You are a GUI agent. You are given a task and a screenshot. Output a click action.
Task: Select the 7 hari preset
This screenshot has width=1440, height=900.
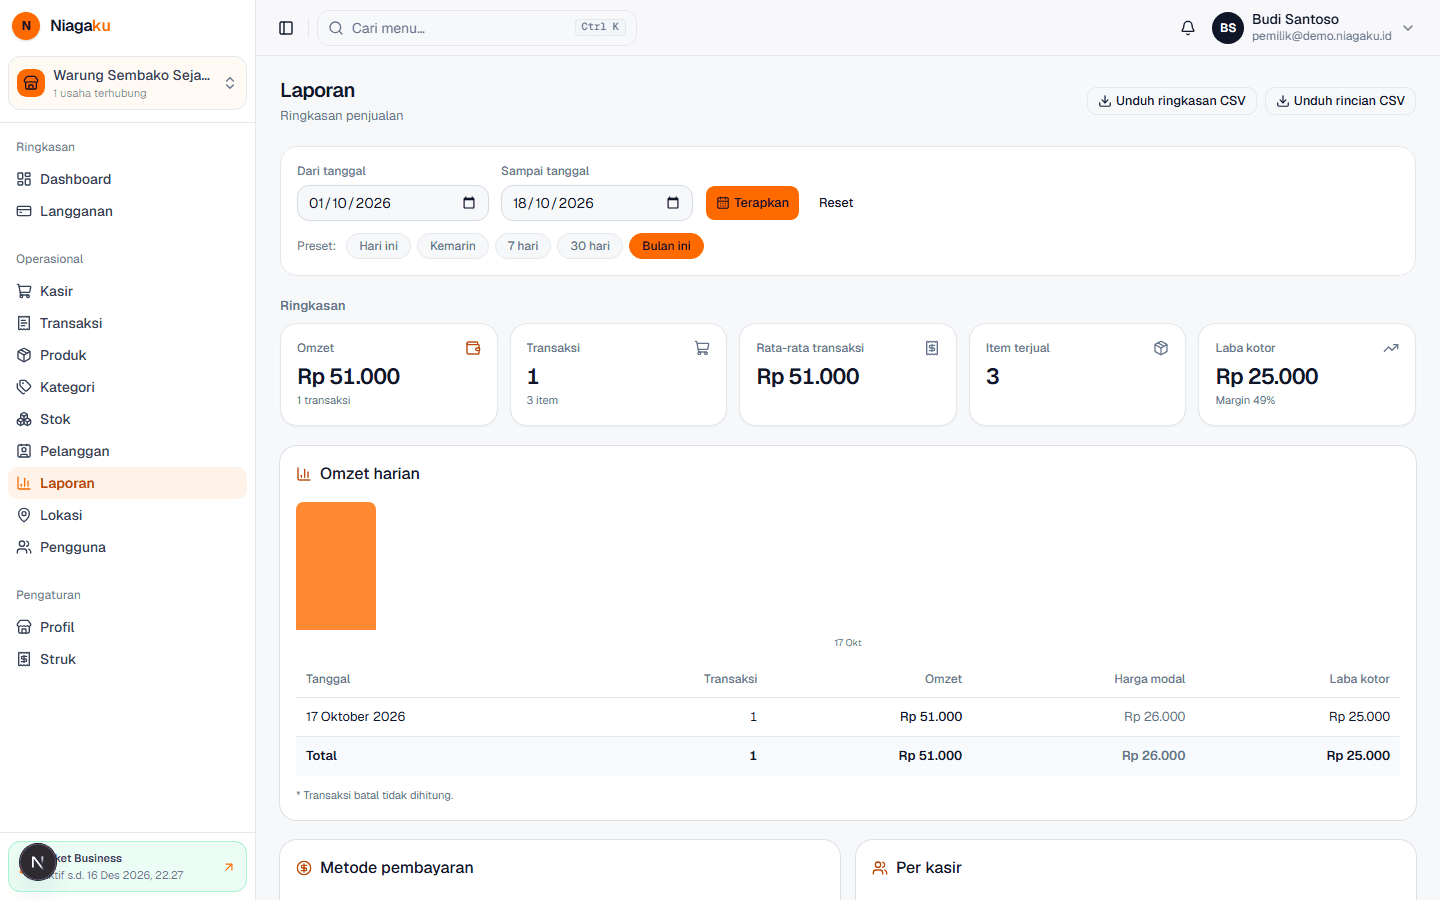pos(523,246)
